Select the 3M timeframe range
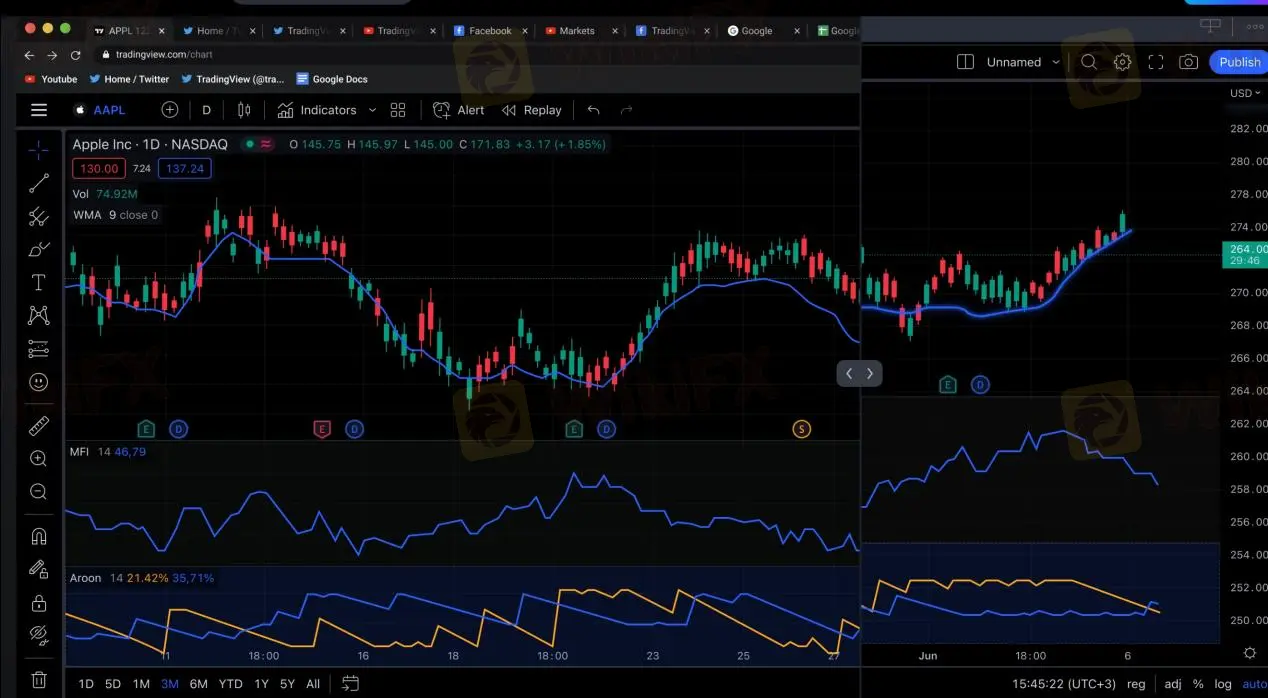This screenshot has height=698, width=1268. tap(169, 684)
